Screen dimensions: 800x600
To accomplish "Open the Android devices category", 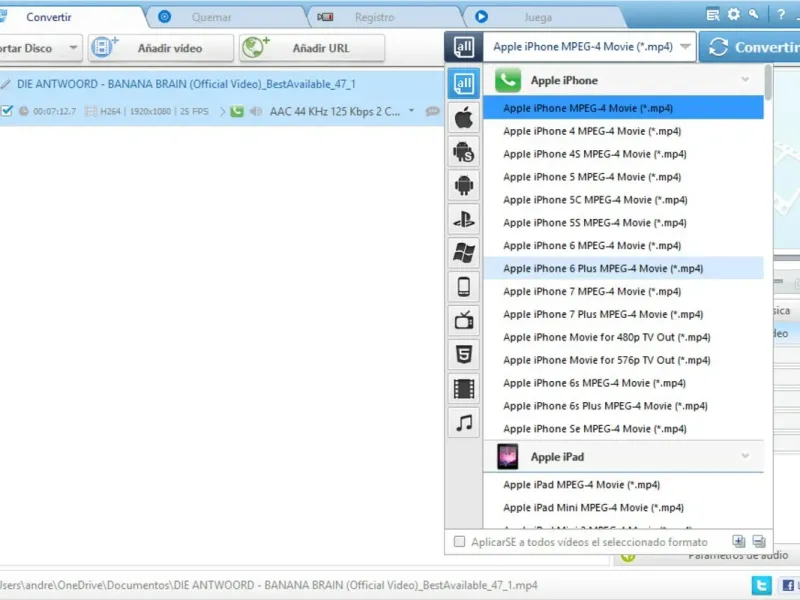I will pos(464,185).
